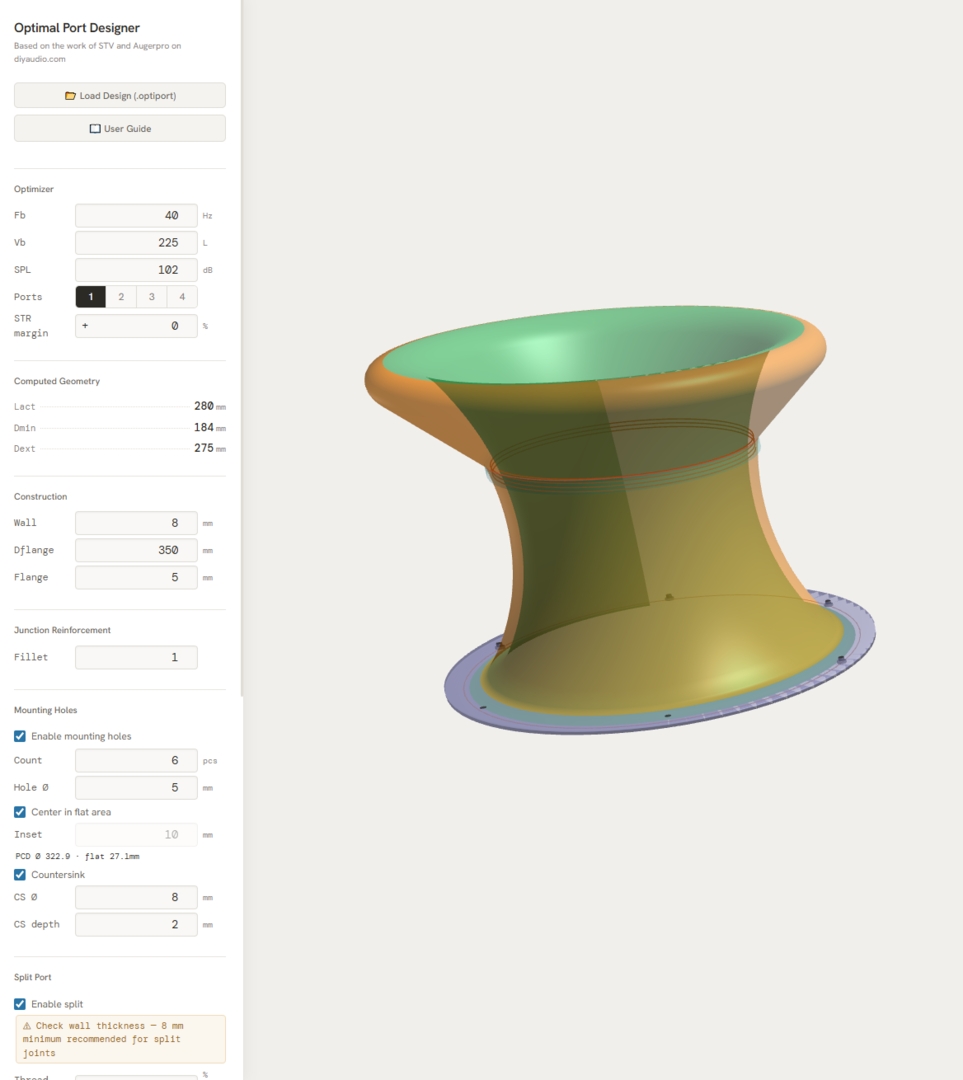This screenshot has width=963, height=1080.
Task: Toggle Center in flat area checkbox
Action: (20, 812)
